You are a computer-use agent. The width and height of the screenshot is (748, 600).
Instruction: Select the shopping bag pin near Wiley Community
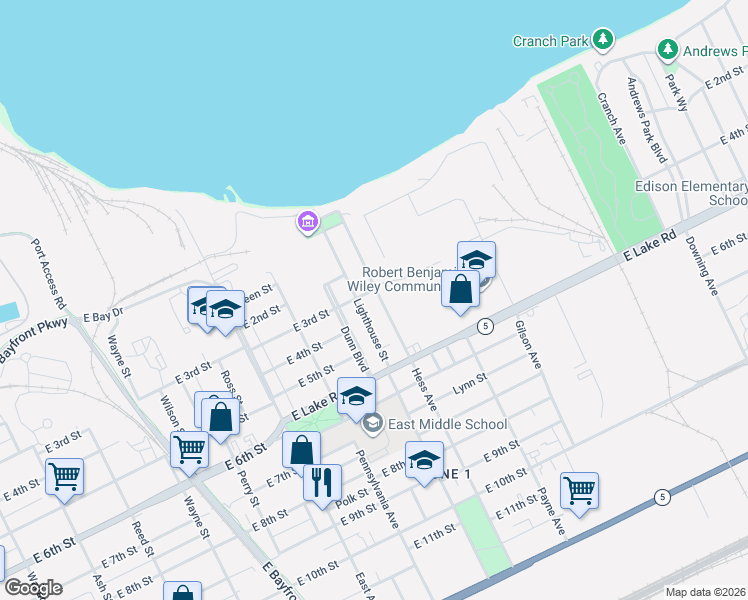[460, 290]
